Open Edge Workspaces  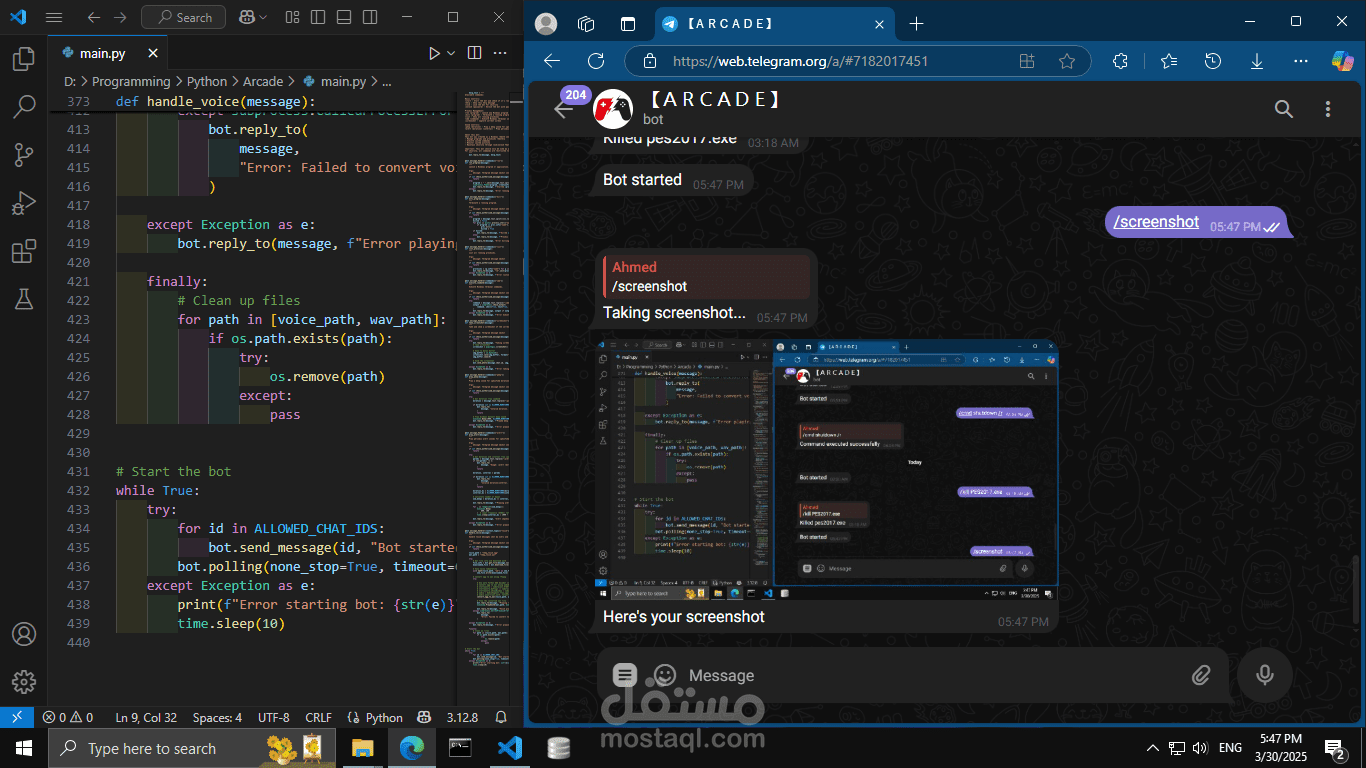(x=587, y=23)
